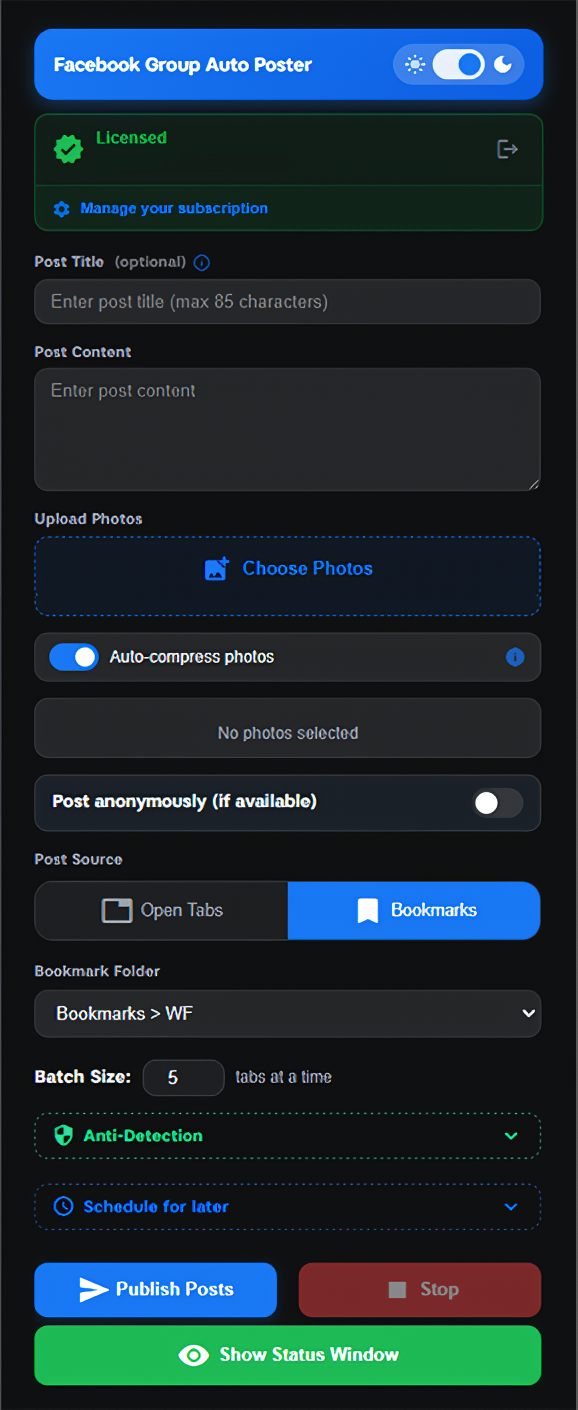
Task: Click the Publish Posts button
Action: pyautogui.click(x=155, y=1290)
